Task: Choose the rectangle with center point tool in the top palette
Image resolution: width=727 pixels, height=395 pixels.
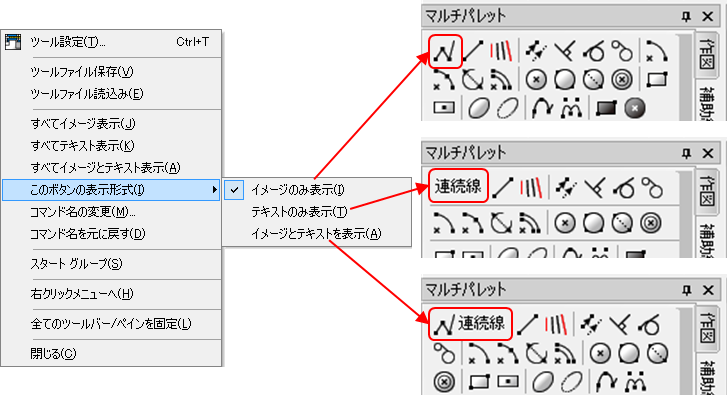Action: [x=444, y=108]
